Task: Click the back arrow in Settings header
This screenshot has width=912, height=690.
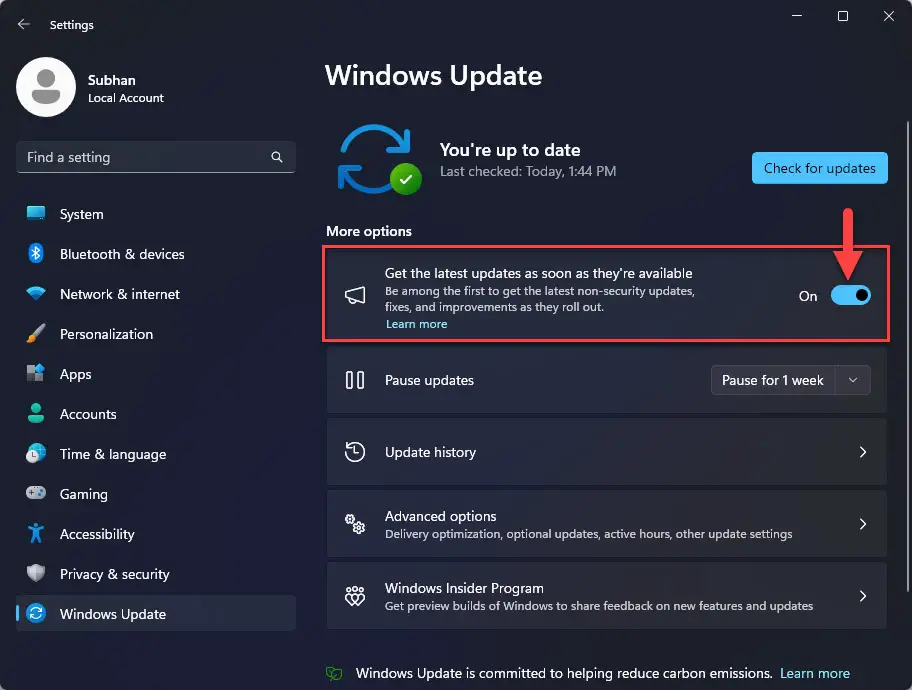Action: 23,24
